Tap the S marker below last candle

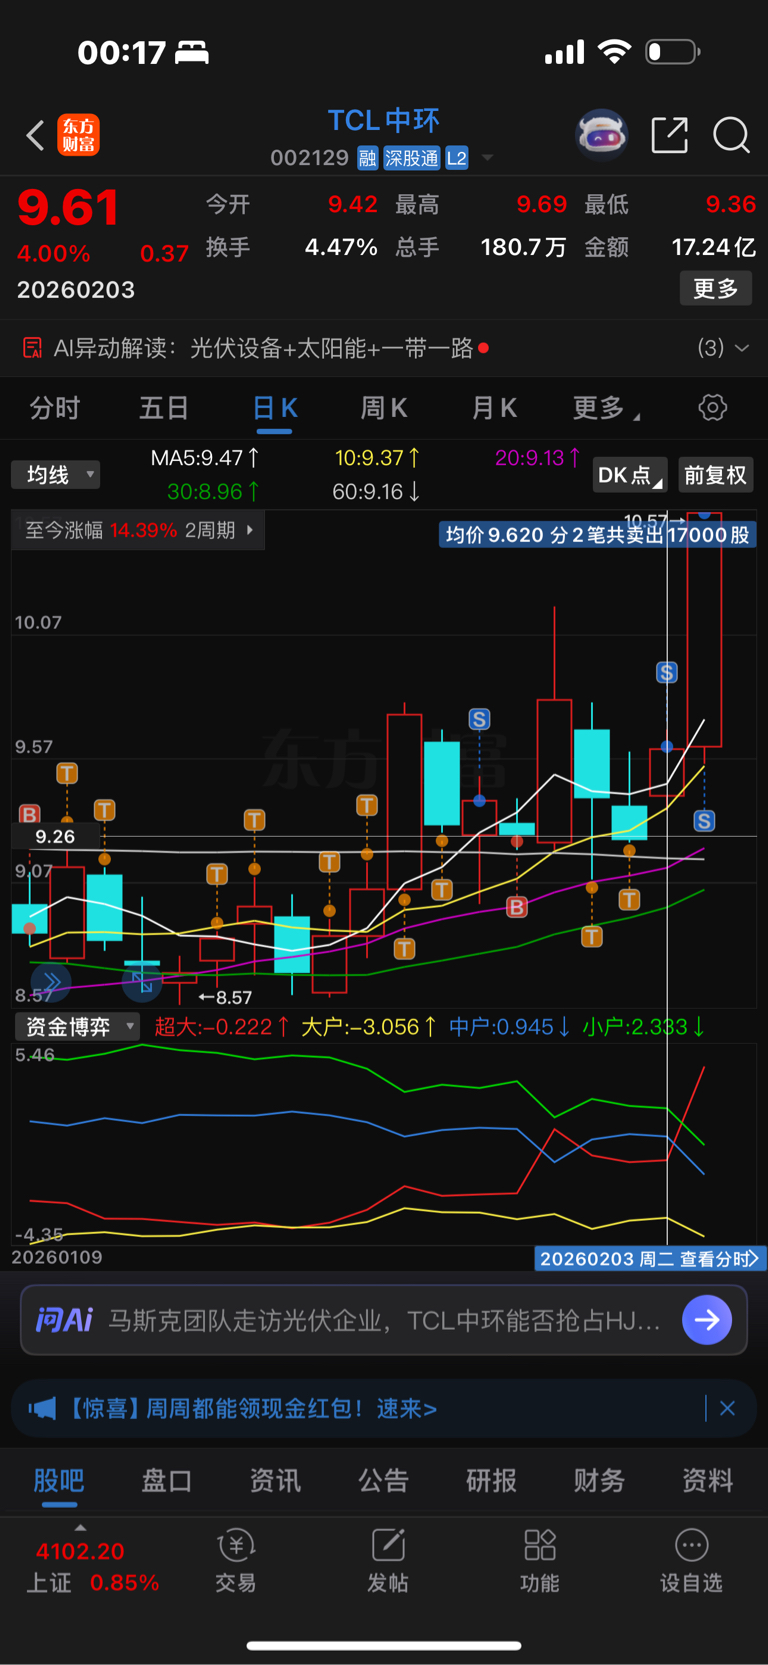[x=705, y=821]
